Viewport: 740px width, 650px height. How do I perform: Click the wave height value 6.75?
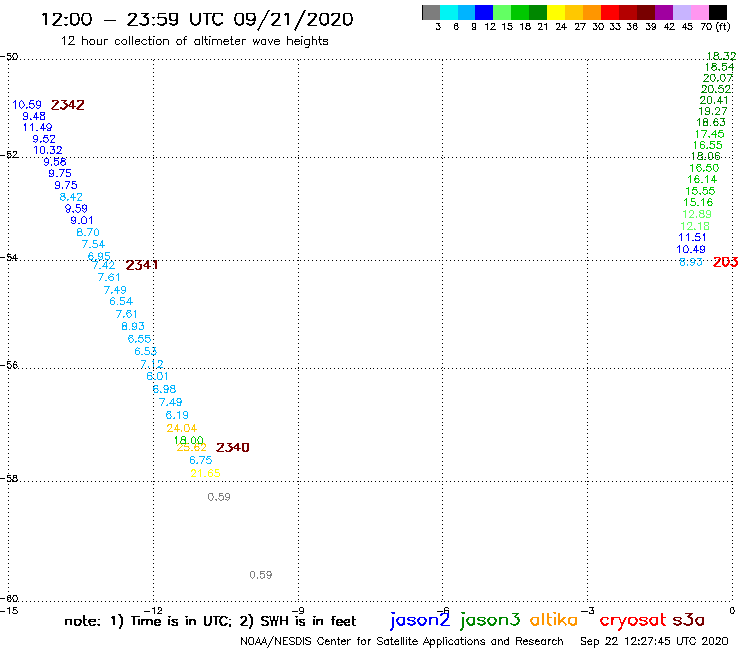pyautogui.click(x=201, y=460)
